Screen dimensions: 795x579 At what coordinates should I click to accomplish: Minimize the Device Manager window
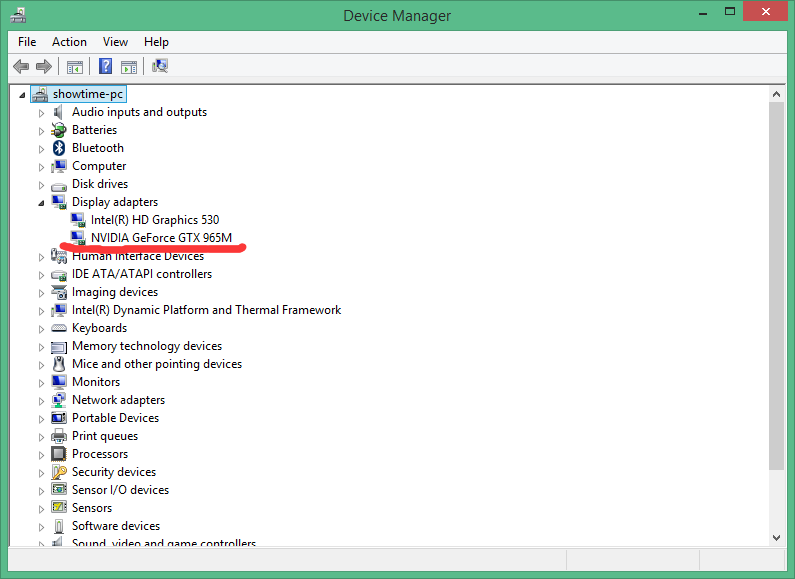703,13
